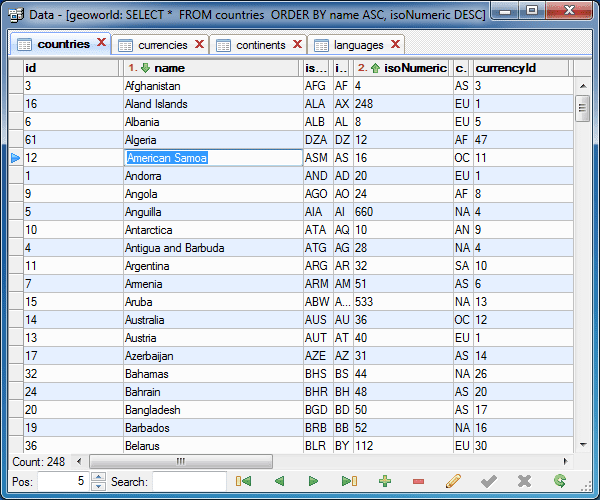The width and height of the screenshot is (600, 500).
Task: Select the Bahrain name cell
Action: (x=213, y=391)
